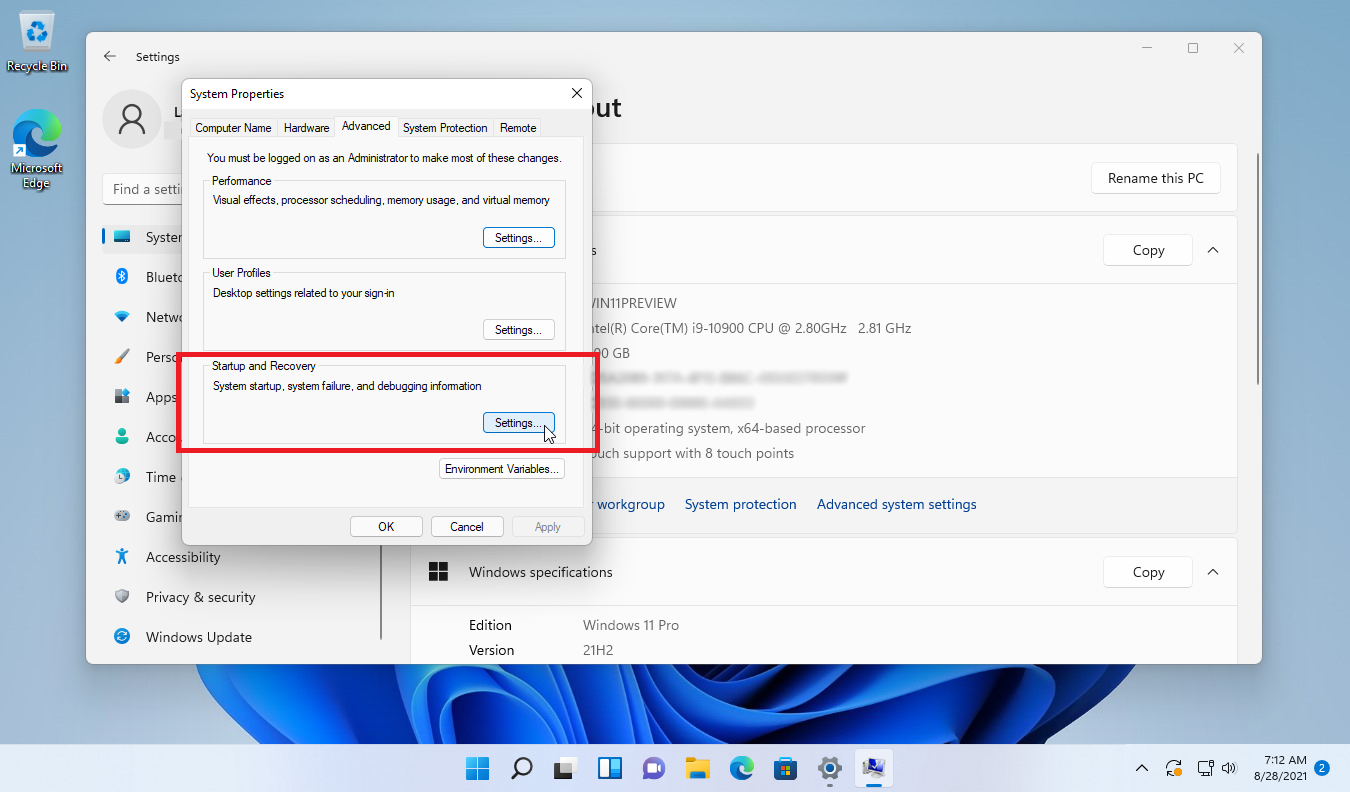This screenshot has width=1350, height=792.
Task: Click Rename this PC button
Action: (x=1156, y=178)
